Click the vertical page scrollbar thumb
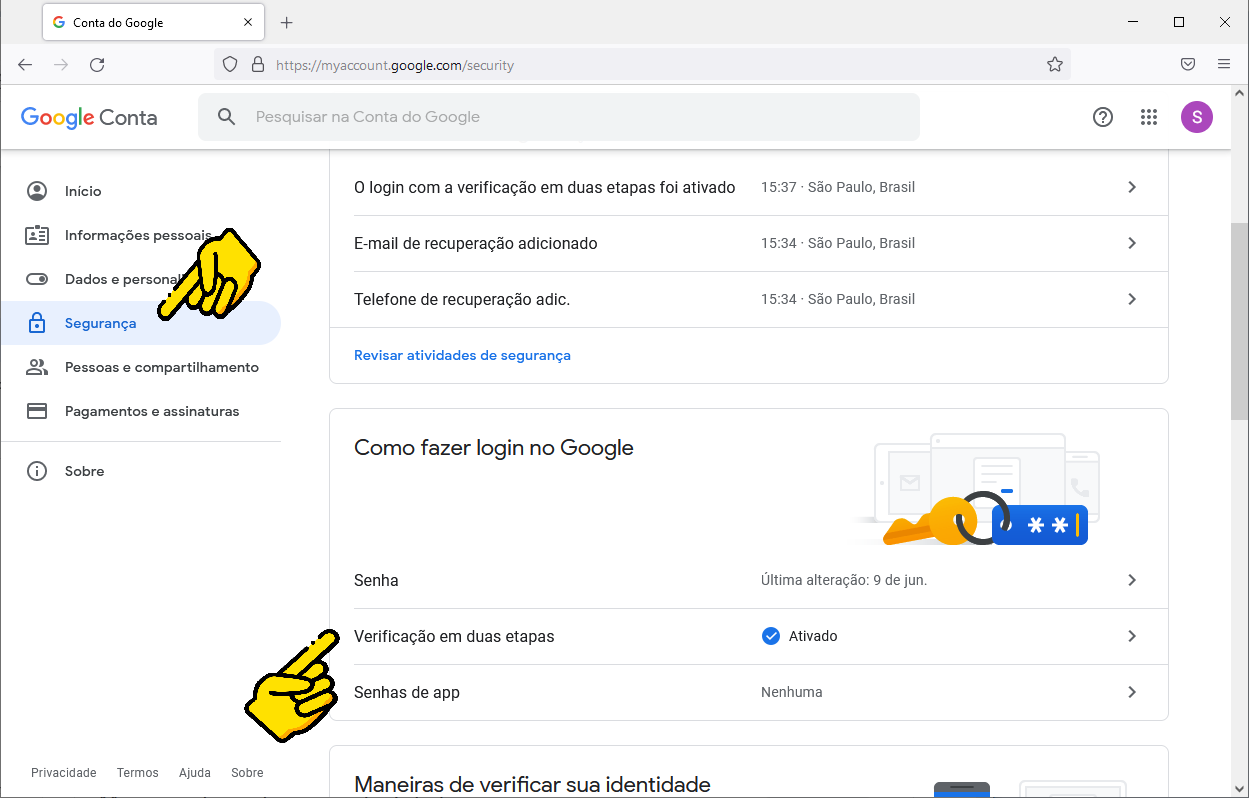 (x=1239, y=322)
